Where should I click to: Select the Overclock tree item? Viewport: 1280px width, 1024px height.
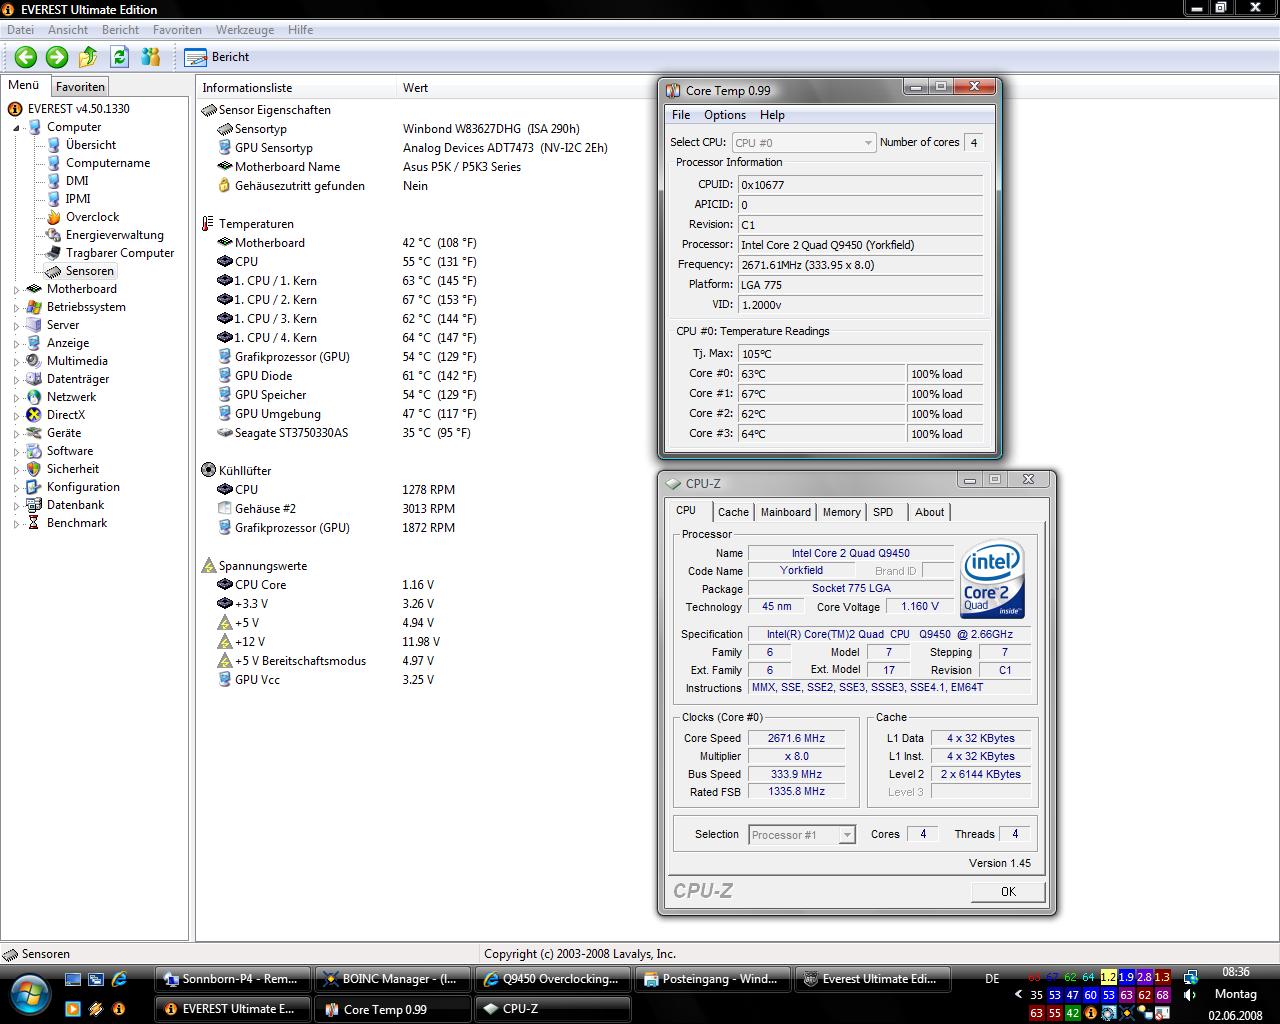click(92, 217)
